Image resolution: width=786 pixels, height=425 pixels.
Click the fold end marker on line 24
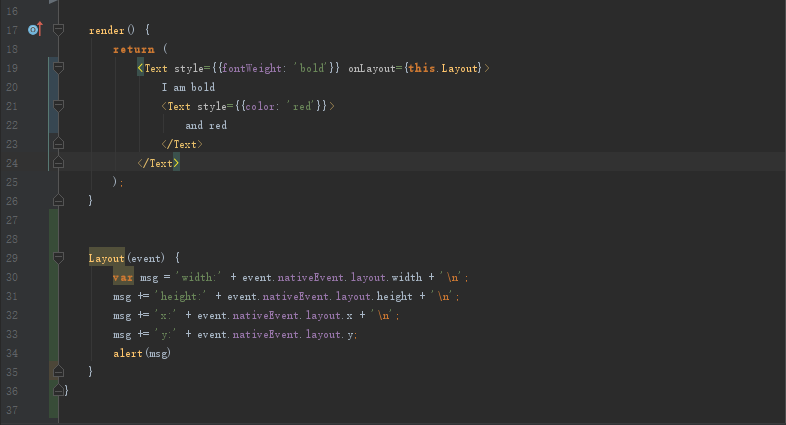tap(58, 163)
